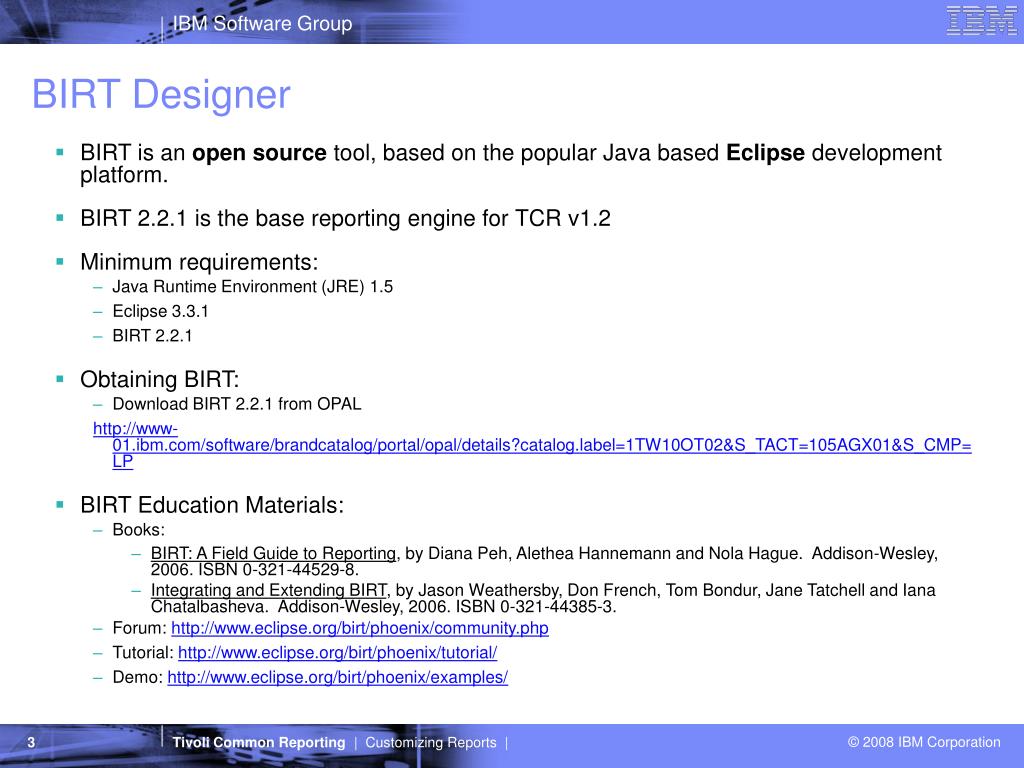Click 'Java Runtime Environment (JRE) 1.5' item
Viewport: 1024px width, 768px height.
click(x=253, y=287)
